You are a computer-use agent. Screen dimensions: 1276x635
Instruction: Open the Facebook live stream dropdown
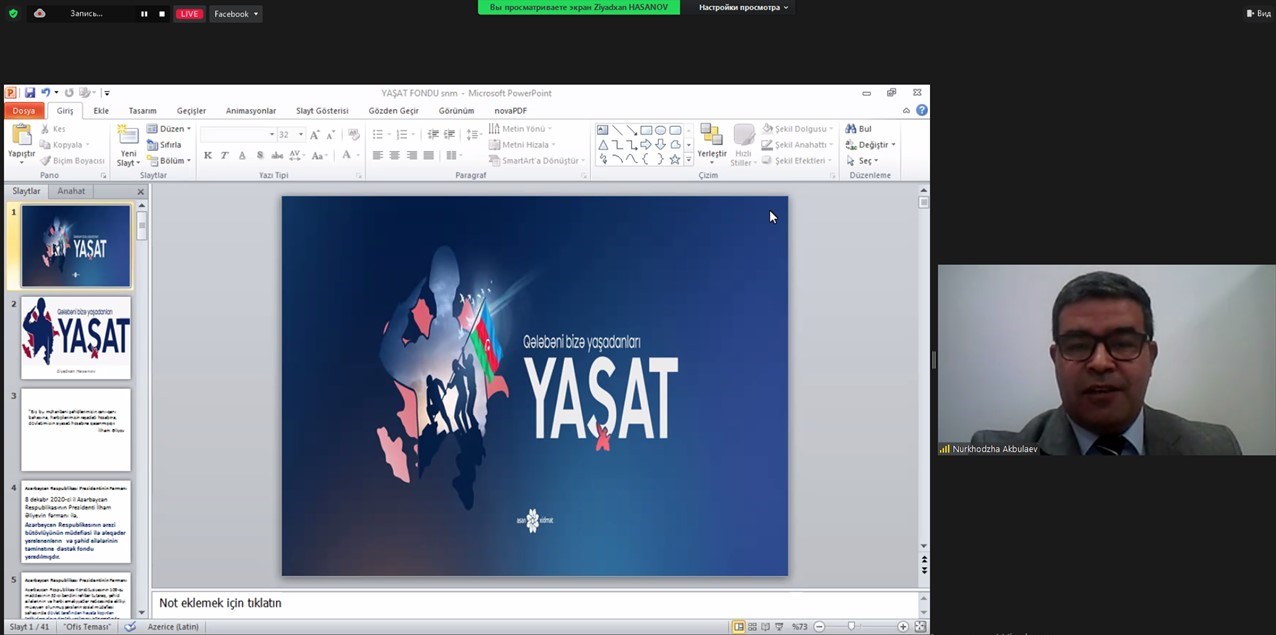point(236,14)
